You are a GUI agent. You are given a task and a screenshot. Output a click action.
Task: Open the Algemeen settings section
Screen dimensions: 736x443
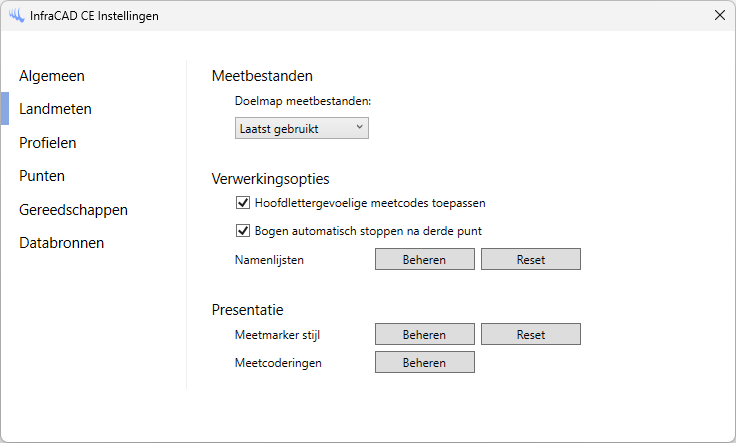click(52, 75)
